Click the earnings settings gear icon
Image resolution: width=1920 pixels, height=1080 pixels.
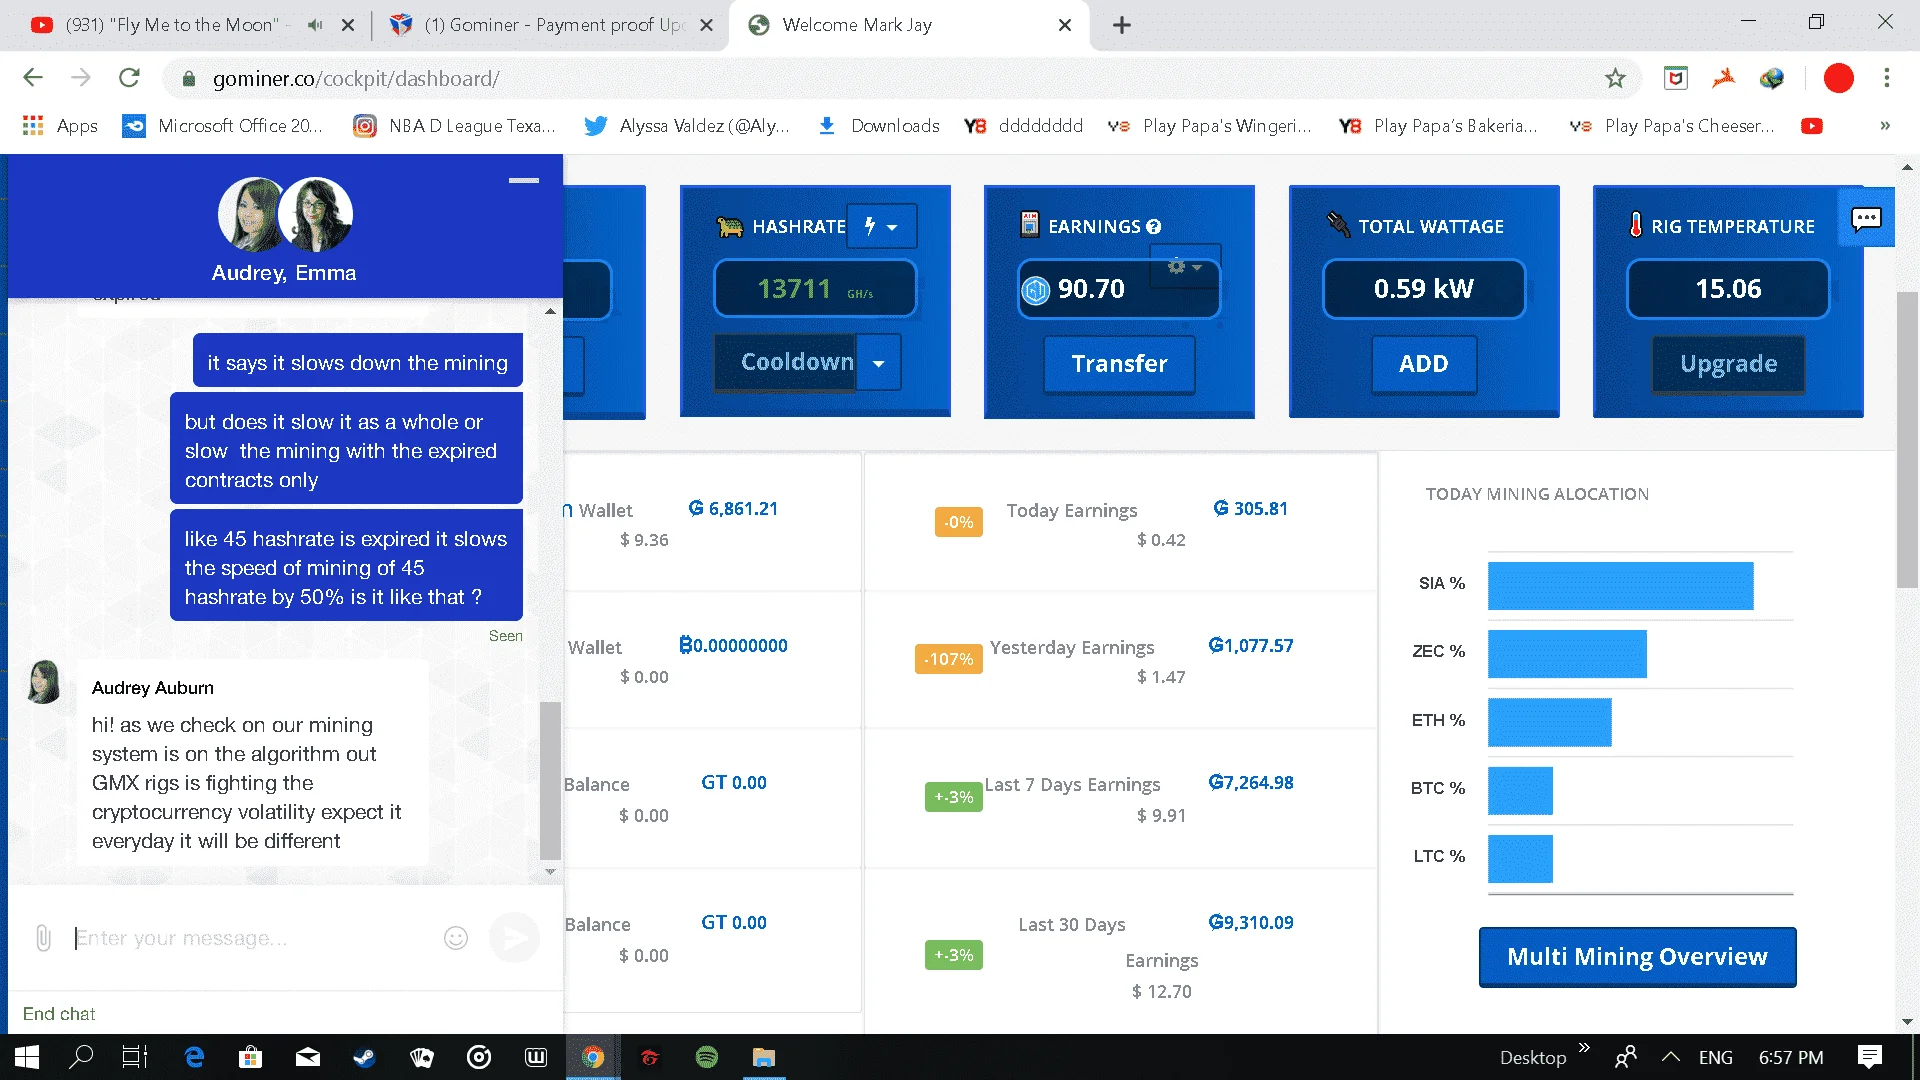[x=1177, y=266]
